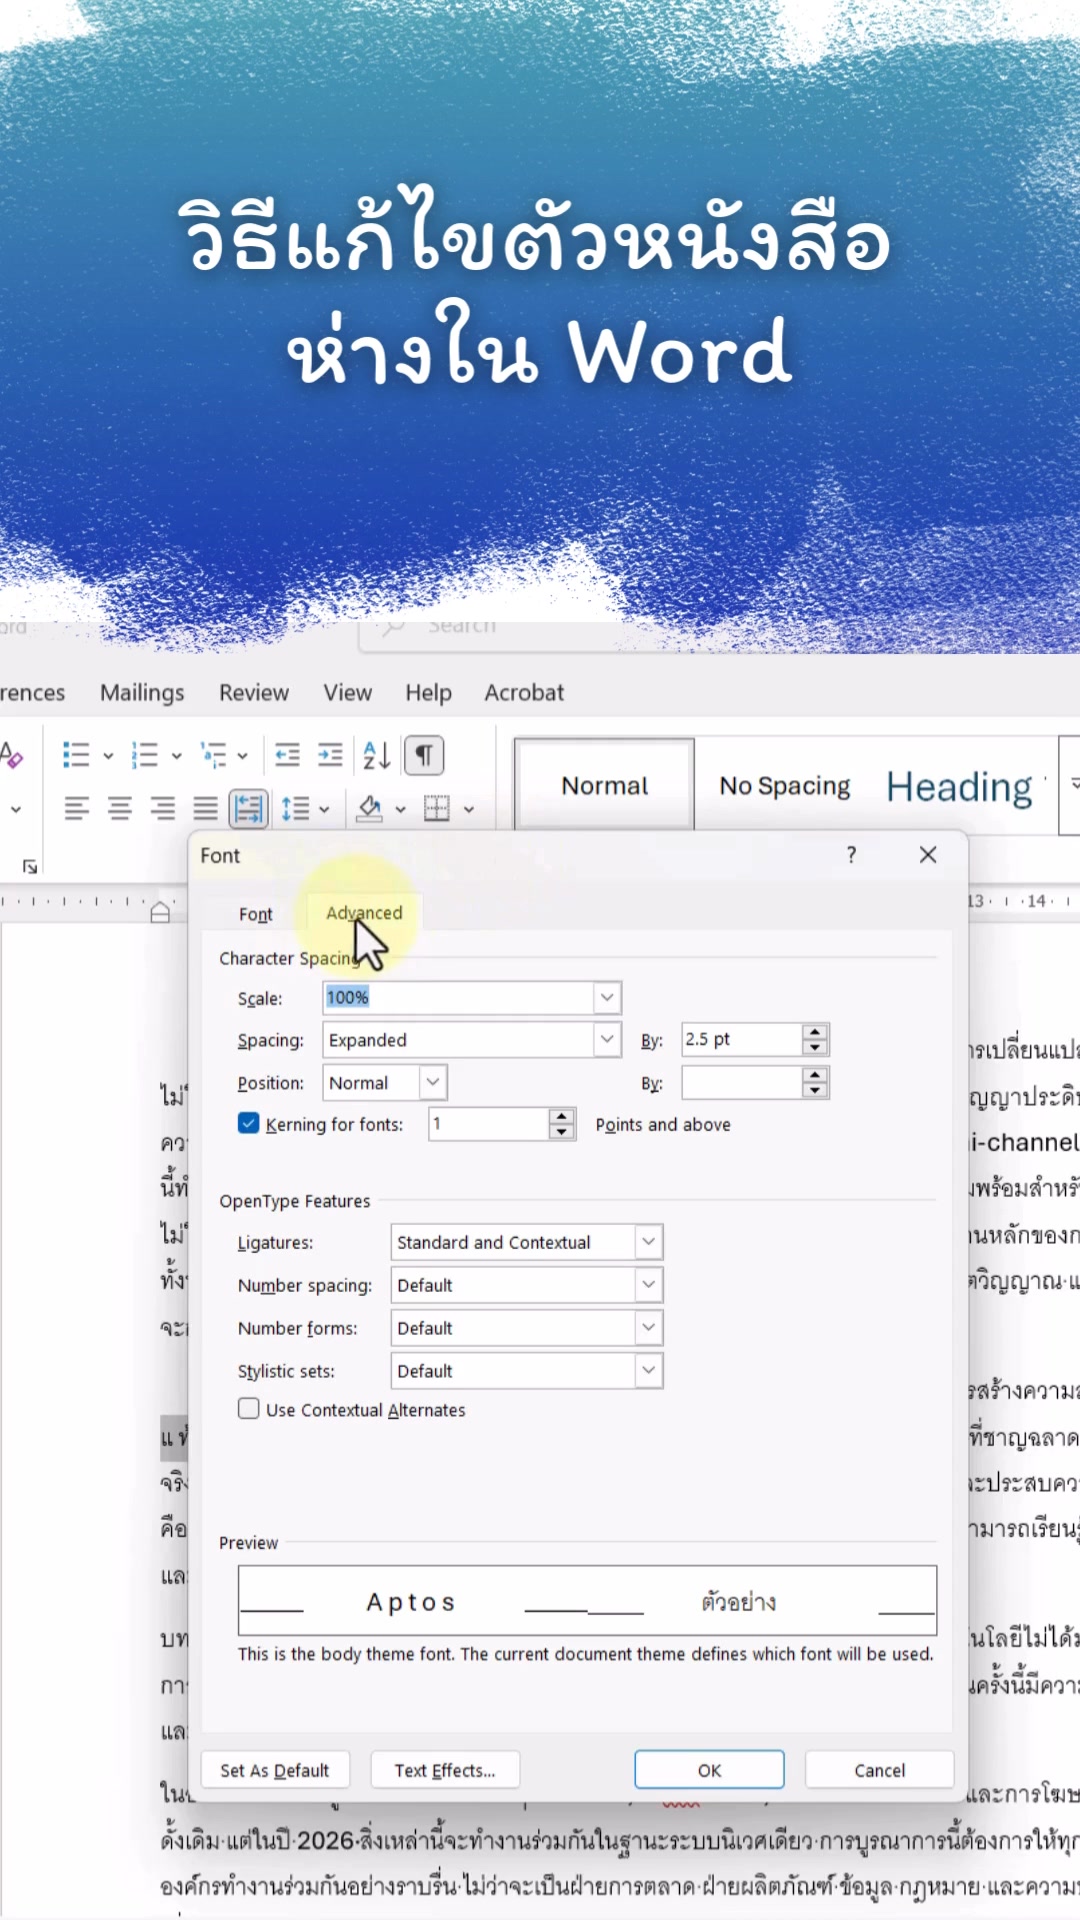Click the Position By value field

[742, 1082]
